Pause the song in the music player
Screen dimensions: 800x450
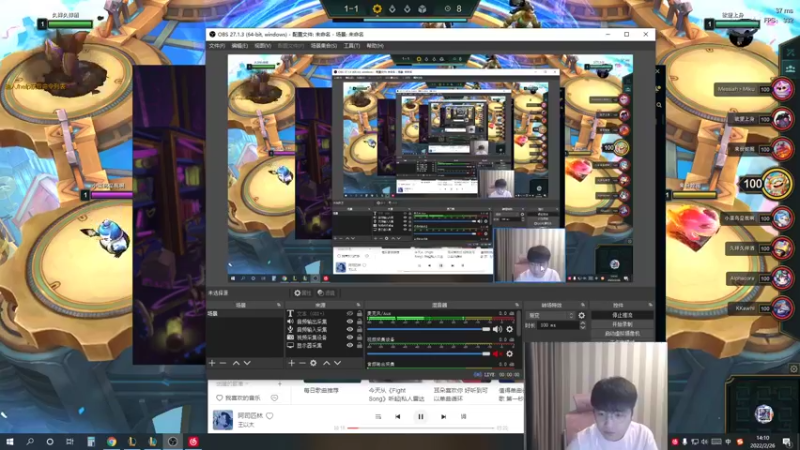(x=420, y=417)
